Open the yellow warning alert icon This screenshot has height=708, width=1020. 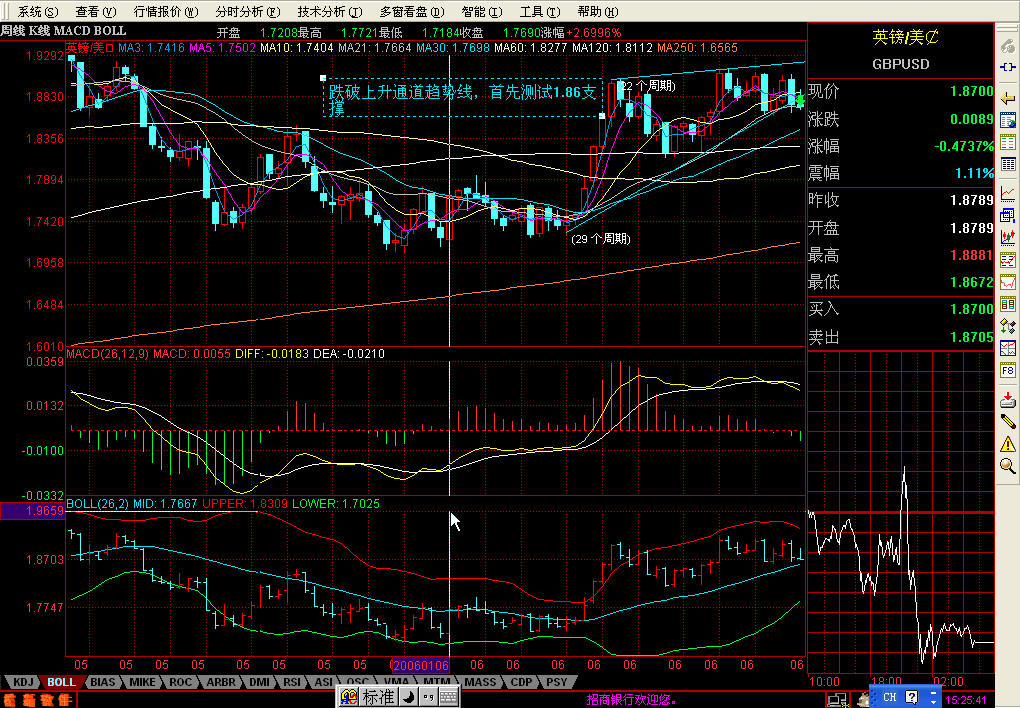(1008, 444)
